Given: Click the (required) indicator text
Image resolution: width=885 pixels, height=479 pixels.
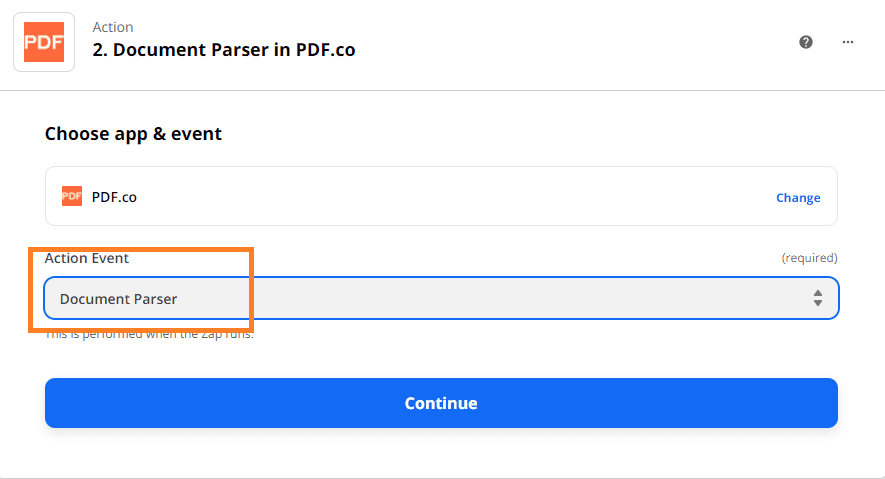Looking at the screenshot, I should click(x=809, y=258).
